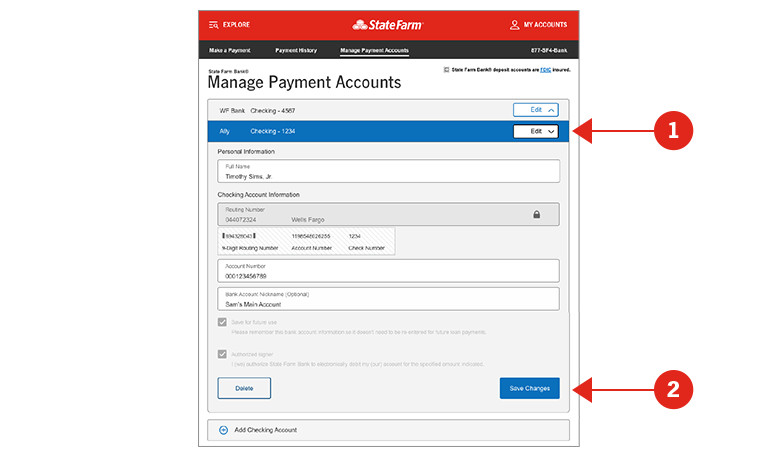This screenshot has width=777, height=464.
Task: Click the Manage Payment Accounts heading
Action: (304, 82)
